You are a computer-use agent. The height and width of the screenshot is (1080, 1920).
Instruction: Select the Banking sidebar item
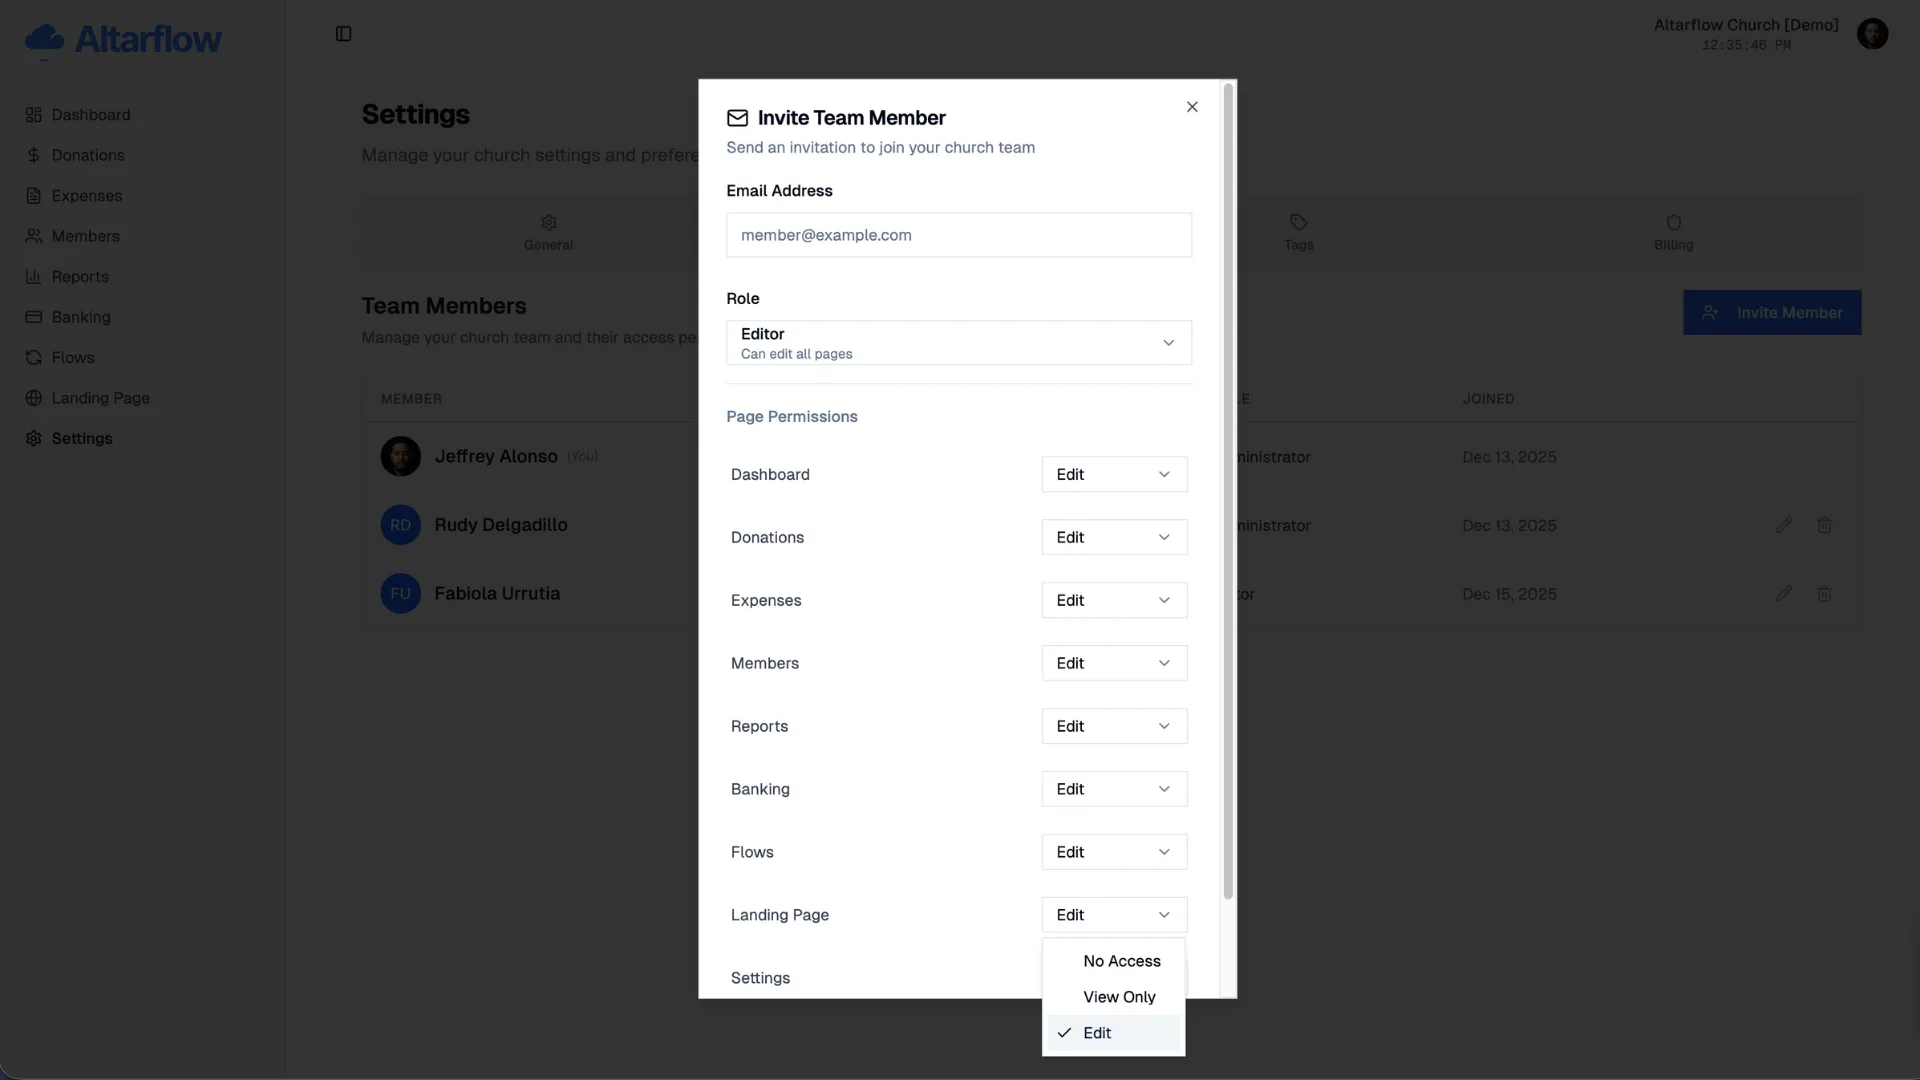[x=81, y=316]
